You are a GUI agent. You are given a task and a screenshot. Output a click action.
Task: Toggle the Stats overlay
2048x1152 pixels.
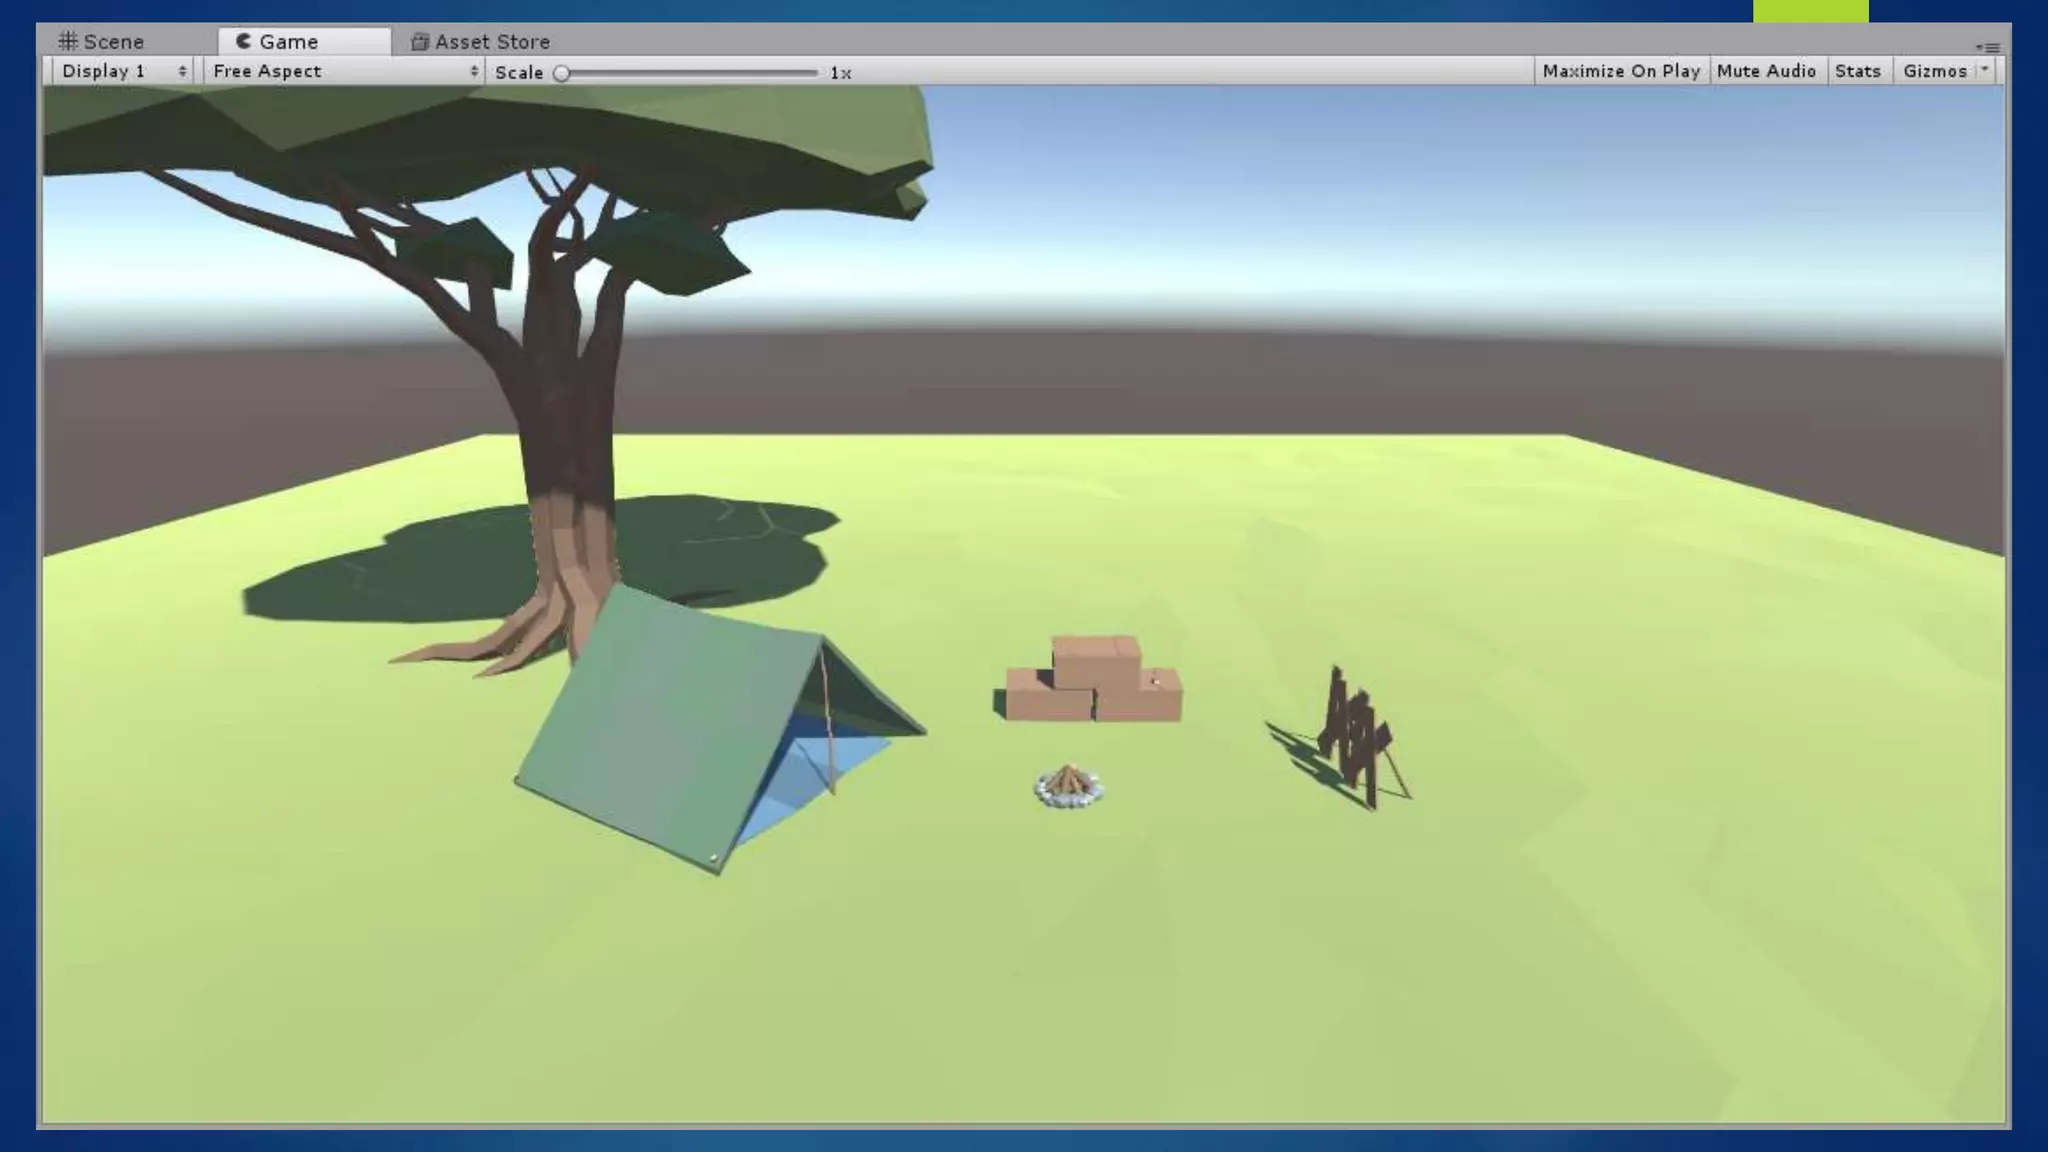point(1857,71)
